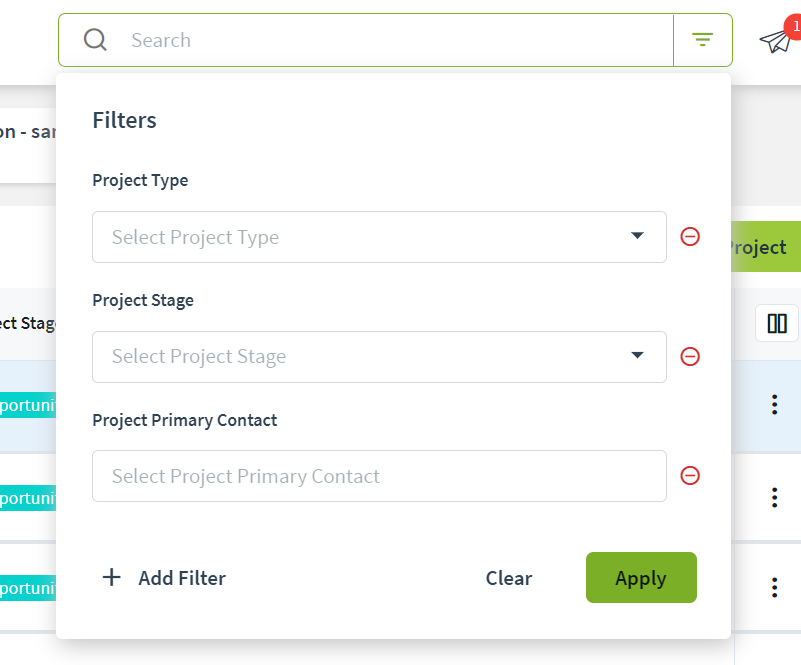Click the green Project button behind the panel
Image resolution: width=801 pixels, height=665 pixels.
click(763, 247)
